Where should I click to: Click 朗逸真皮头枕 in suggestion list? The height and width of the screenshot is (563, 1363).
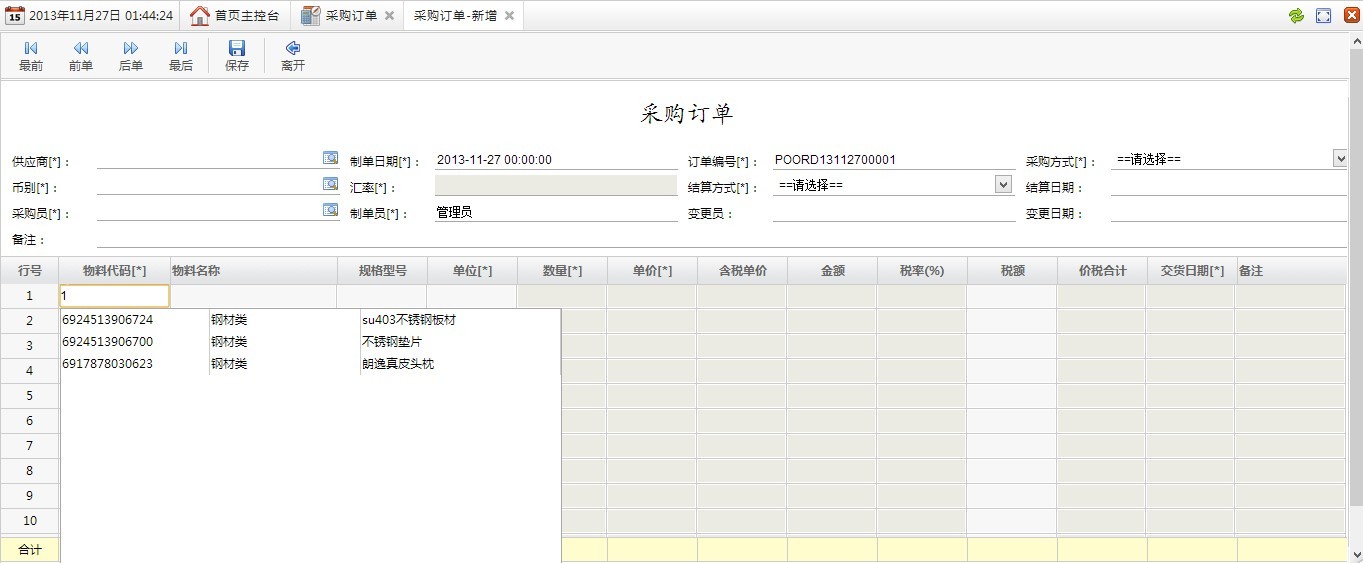point(398,364)
